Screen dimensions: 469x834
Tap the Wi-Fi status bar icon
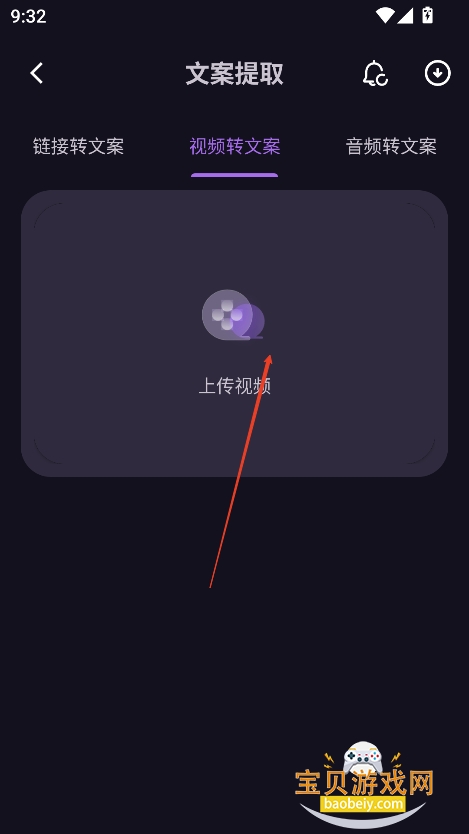(384, 15)
